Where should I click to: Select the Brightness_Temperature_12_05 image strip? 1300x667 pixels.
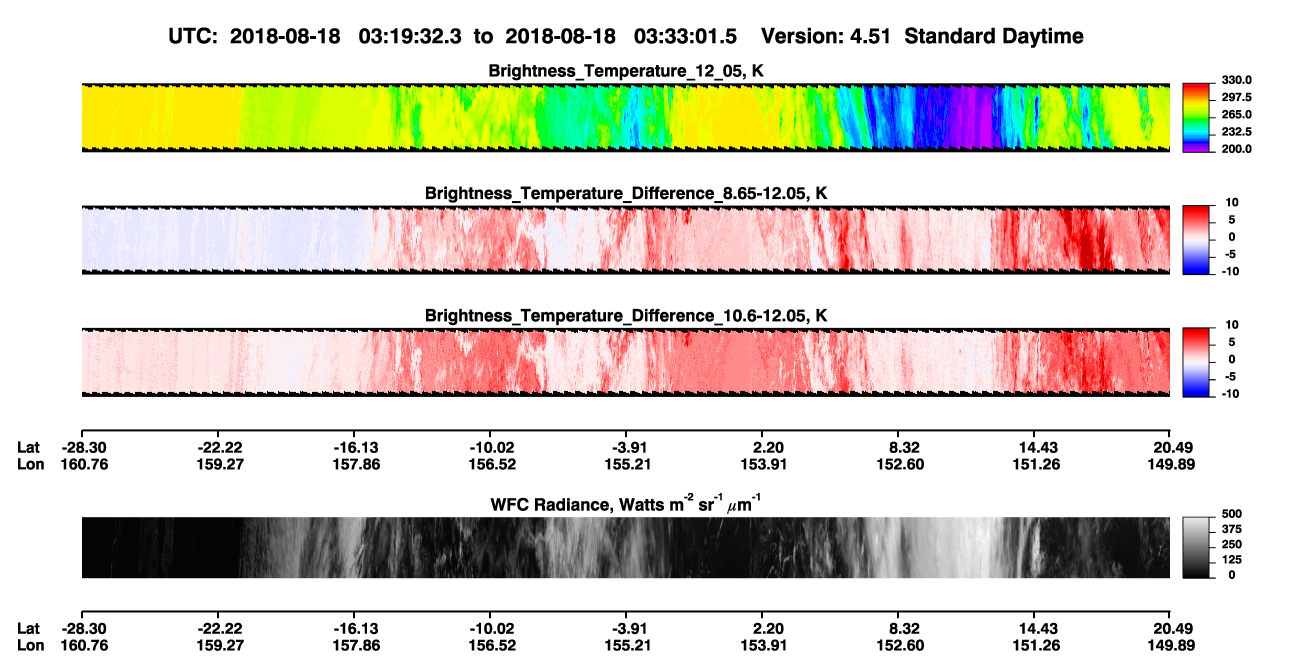coord(625,117)
